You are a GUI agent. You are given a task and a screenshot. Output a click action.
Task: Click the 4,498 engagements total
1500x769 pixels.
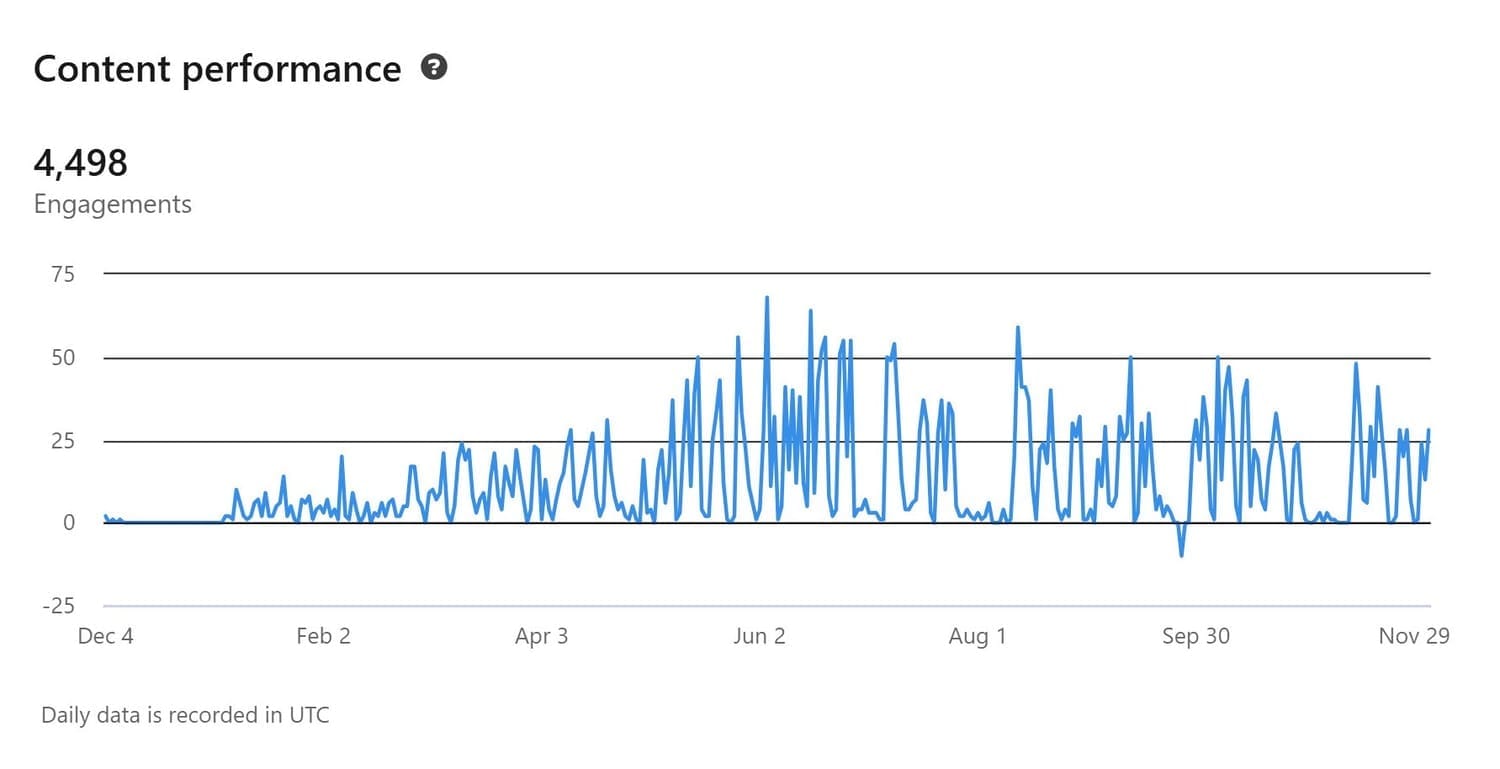coord(81,162)
